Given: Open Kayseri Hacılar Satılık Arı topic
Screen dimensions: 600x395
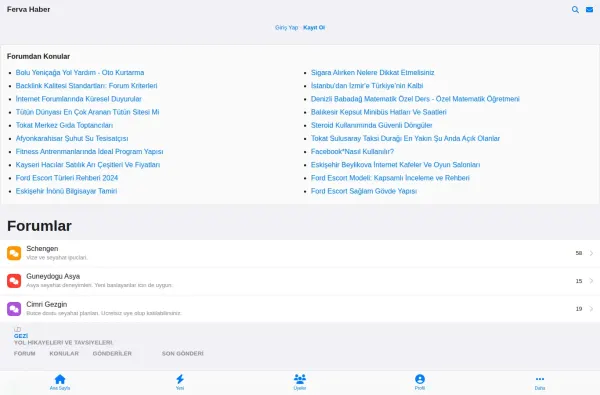Looking at the screenshot, I should point(88,165).
